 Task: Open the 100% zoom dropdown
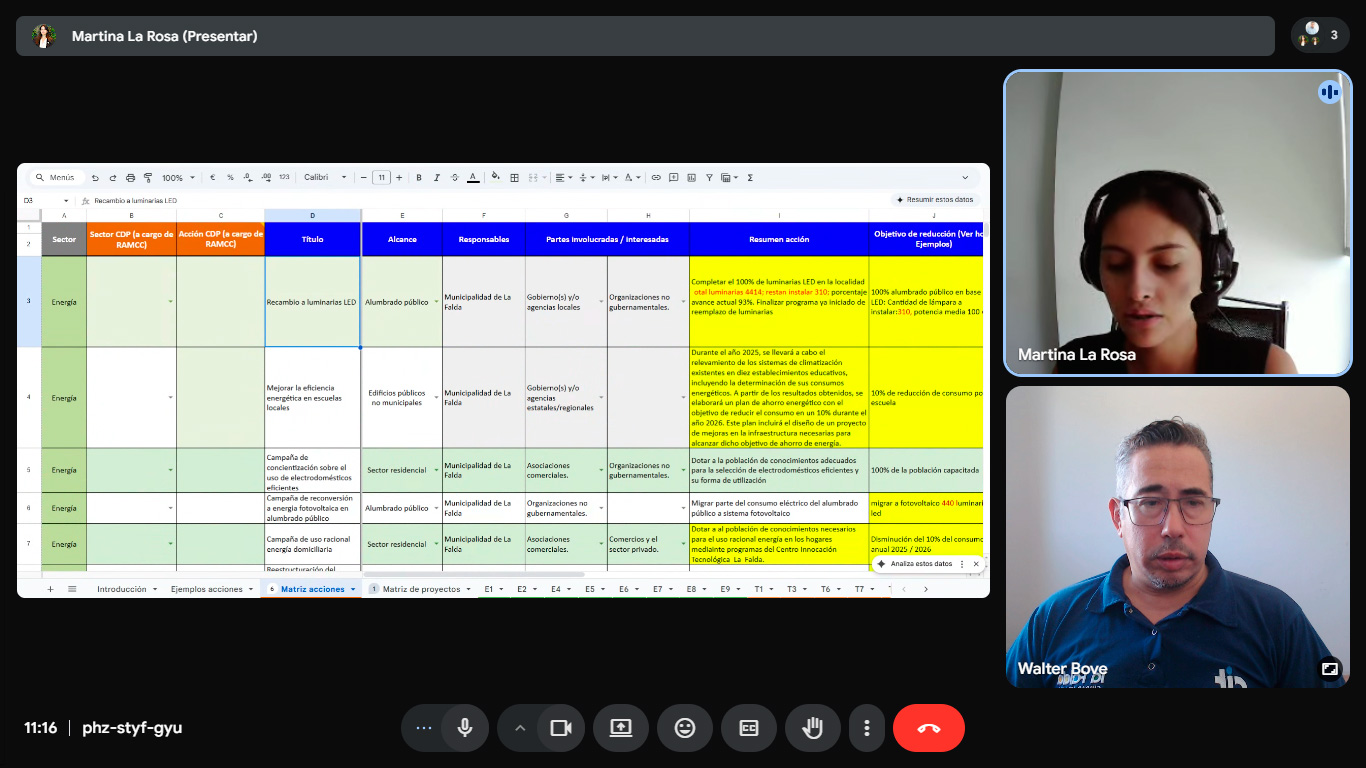tap(178, 178)
